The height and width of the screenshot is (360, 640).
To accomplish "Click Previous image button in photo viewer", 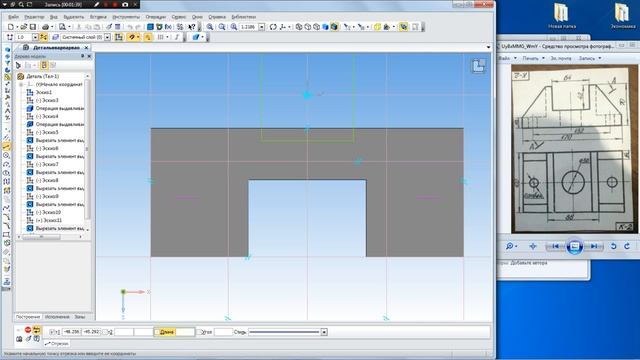I will (555, 246).
